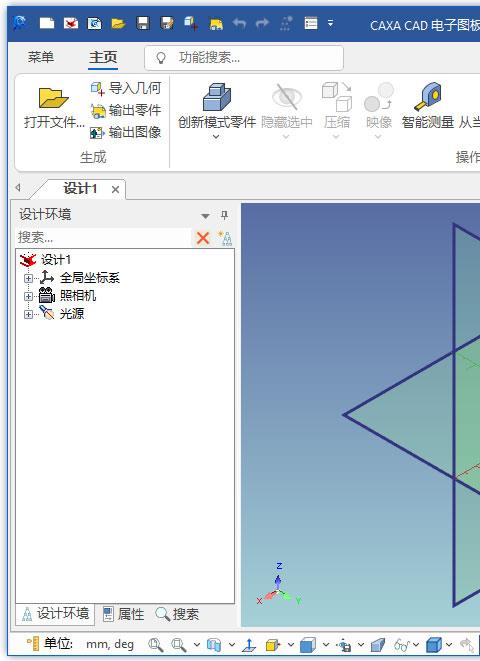Viewport: 480px width, 661px height.
Task: Save the document with the floppy disk icon
Action: [x=143, y=23]
